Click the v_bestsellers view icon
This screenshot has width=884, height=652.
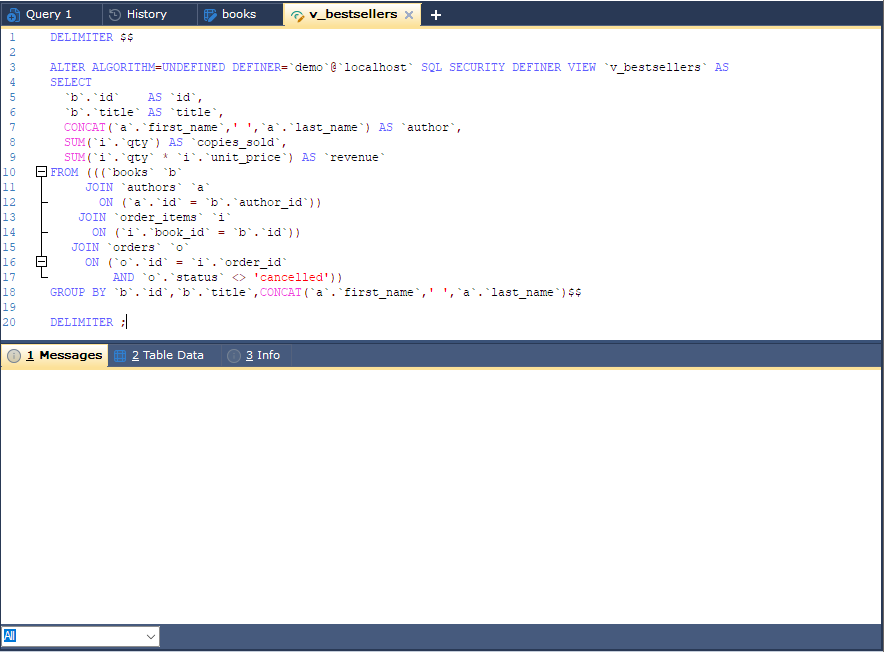tap(297, 16)
